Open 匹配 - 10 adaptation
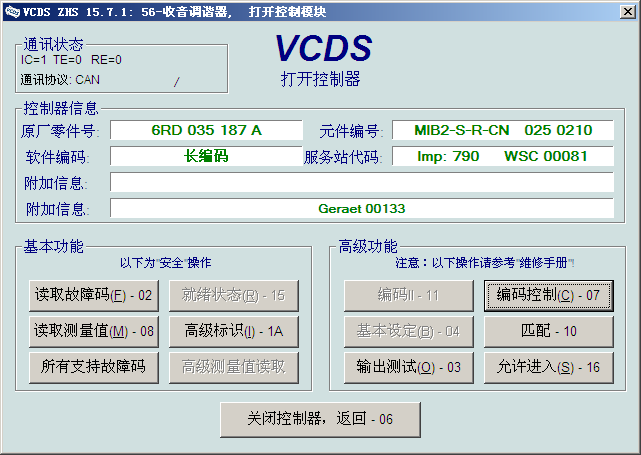The width and height of the screenshot is (641, 455). tap(549, 331)
